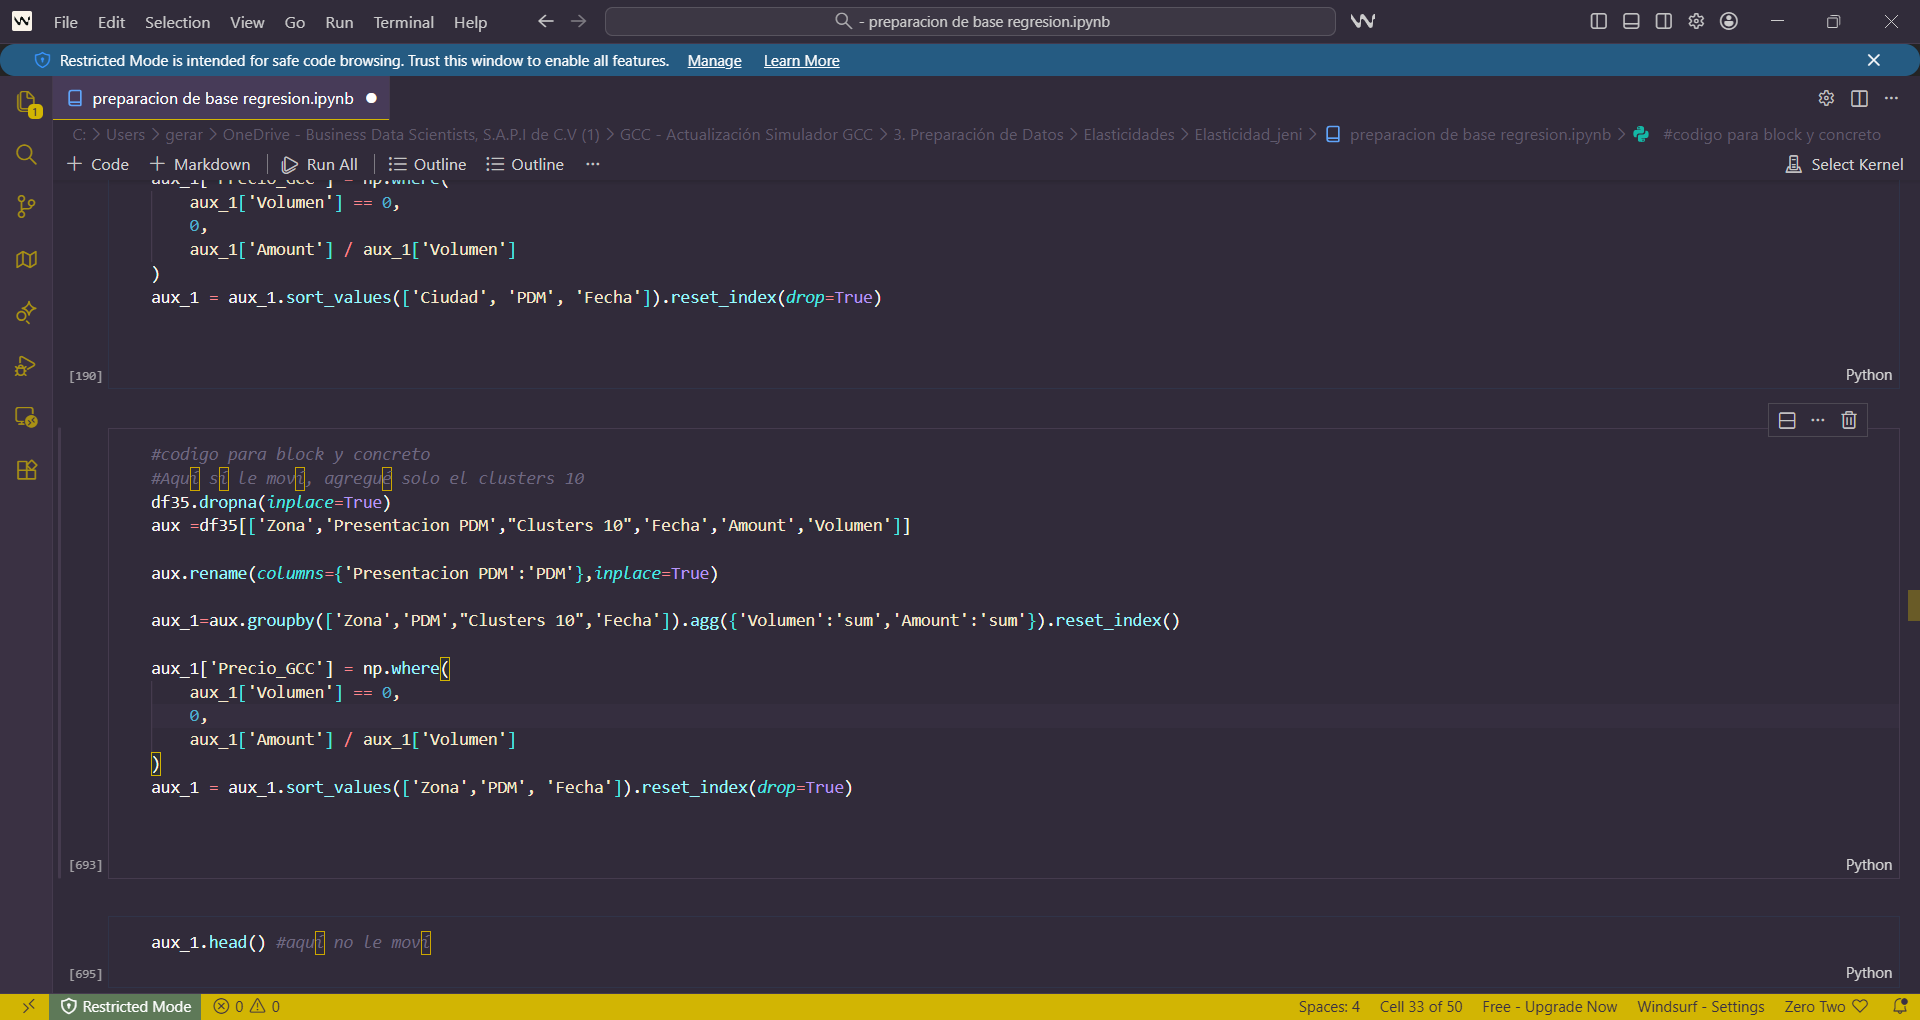Go back with the navigation arrow
The height and width of the screenshot is (1020, 1920).
coord(546,21)
